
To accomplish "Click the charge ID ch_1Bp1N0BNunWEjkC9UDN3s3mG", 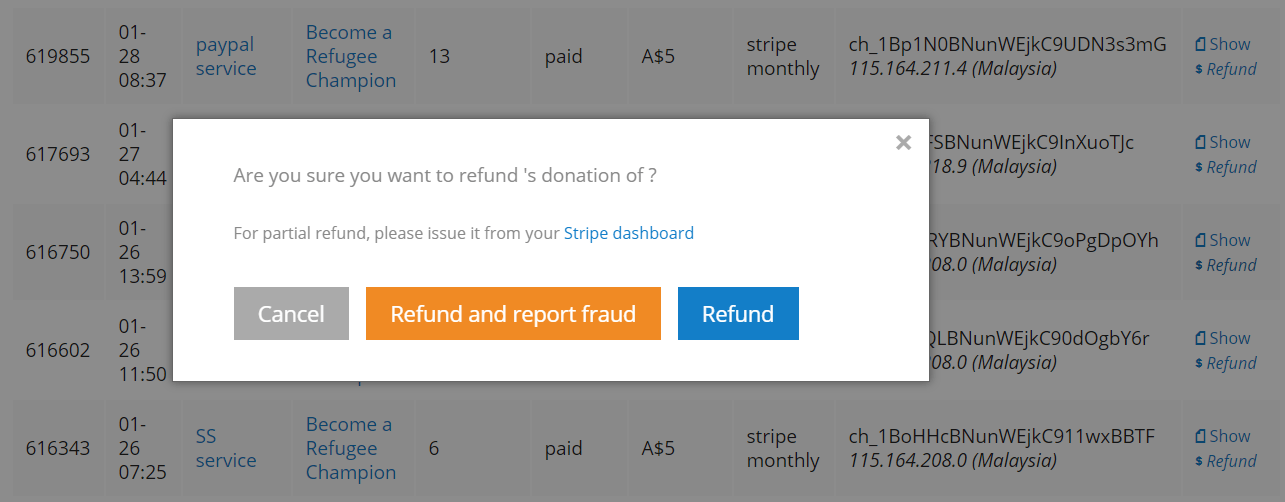I will tap(1007, 45).
